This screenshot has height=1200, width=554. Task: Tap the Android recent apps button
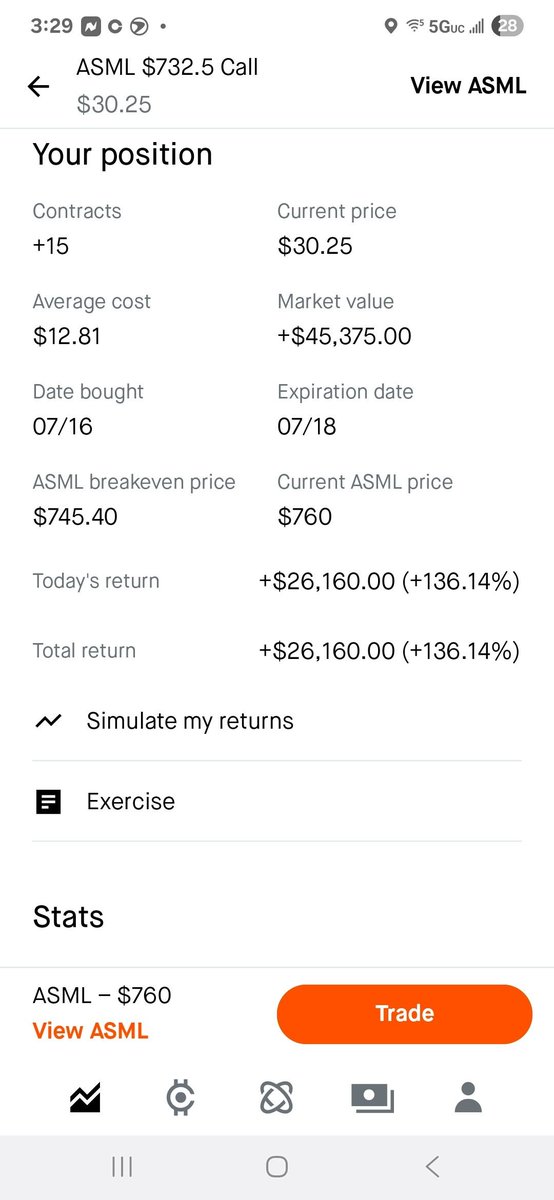[x=122, y=1166]
